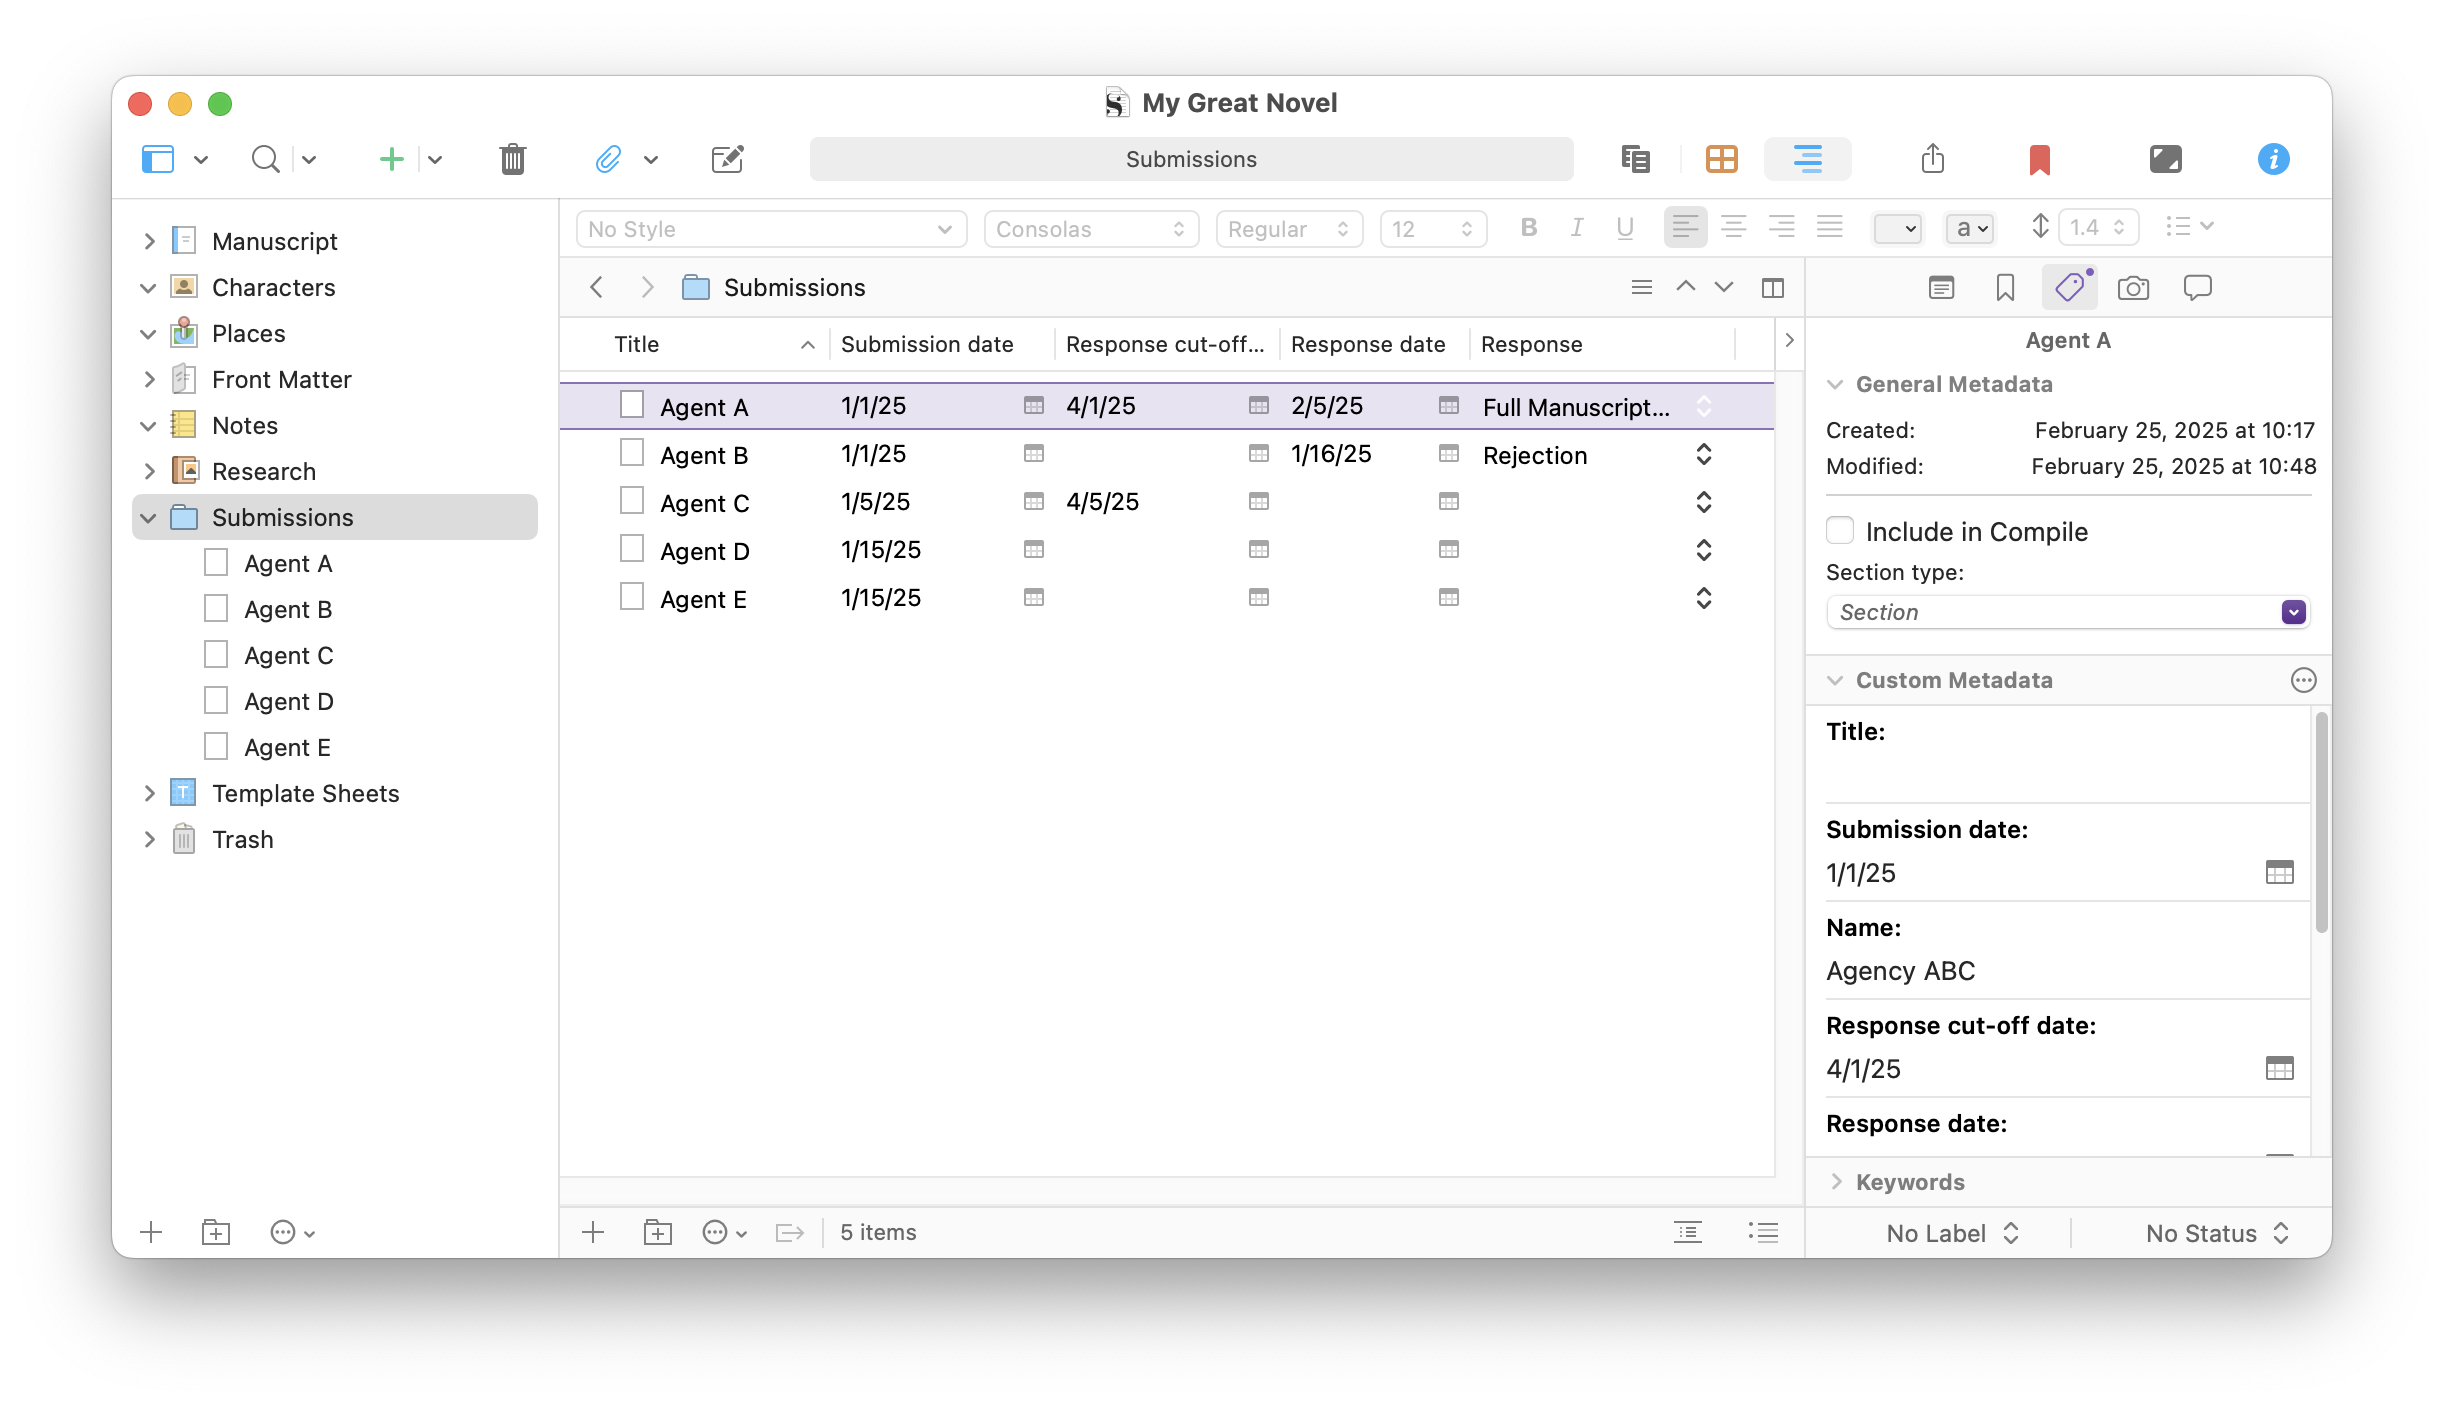Viewport: 2444px width, 1406px height.
Task: Switch to Outliner view mode
Action: coord(1806,159)
